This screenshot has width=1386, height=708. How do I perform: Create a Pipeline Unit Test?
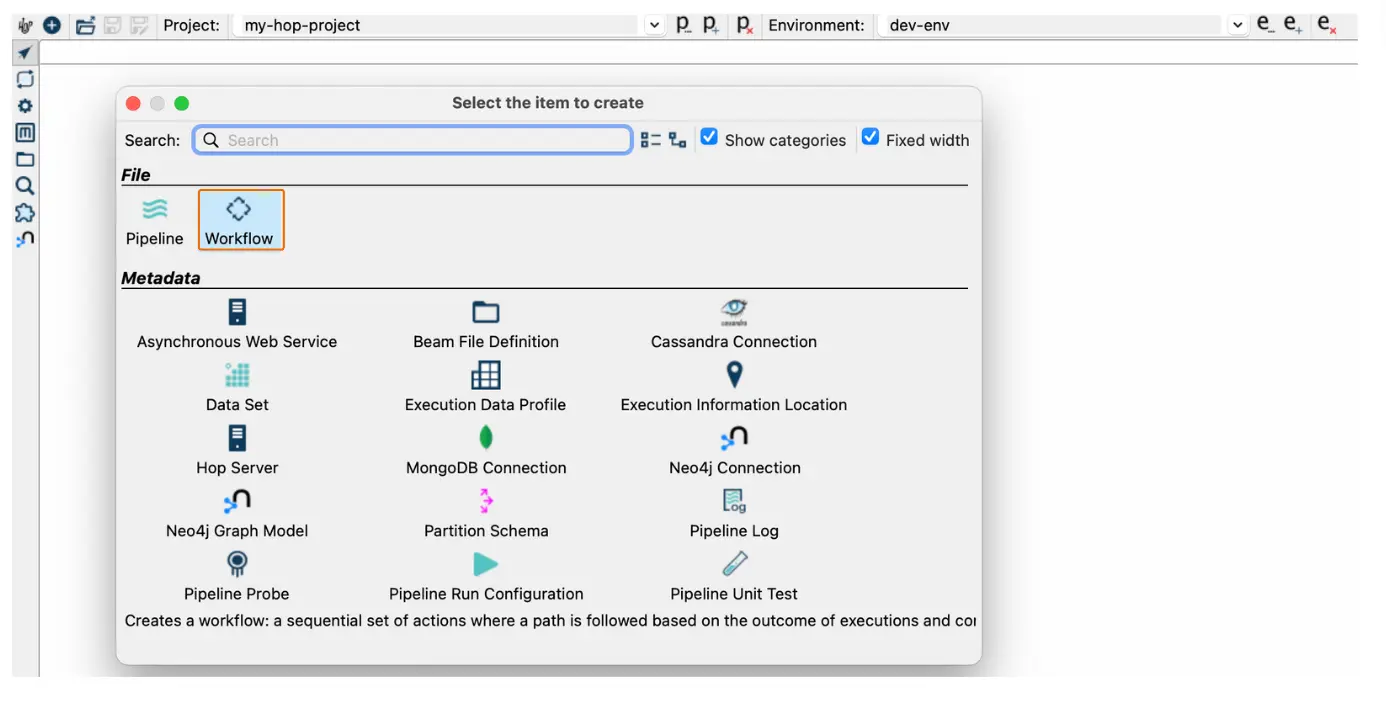click(734, 577)
